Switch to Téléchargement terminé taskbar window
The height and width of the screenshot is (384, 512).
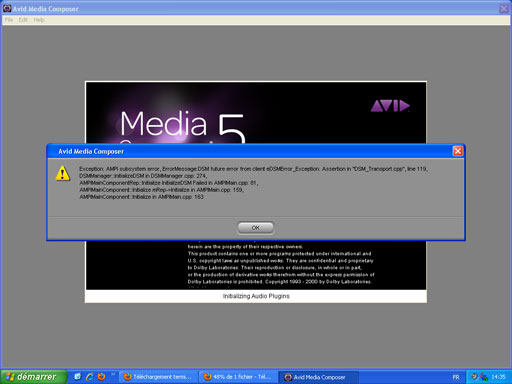click(x=158, y=377)
